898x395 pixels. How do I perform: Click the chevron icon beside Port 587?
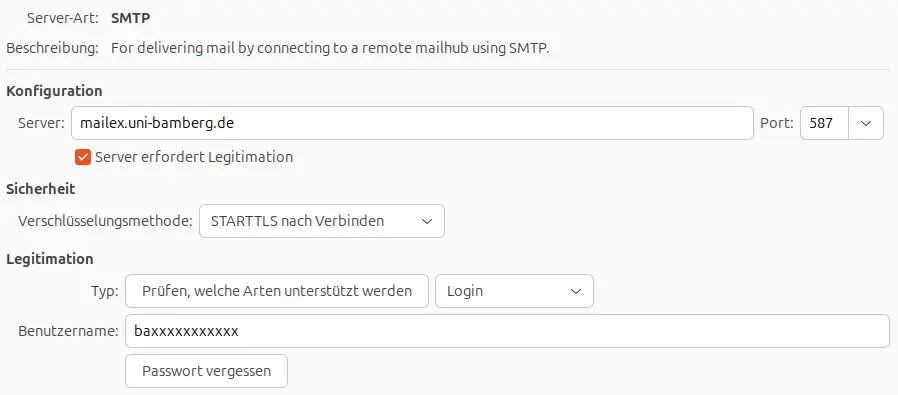pyautogui.click(x=866, y=123)
